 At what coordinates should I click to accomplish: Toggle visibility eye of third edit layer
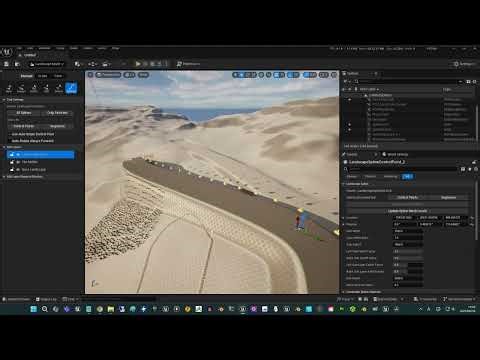click(x=18, y=170)
